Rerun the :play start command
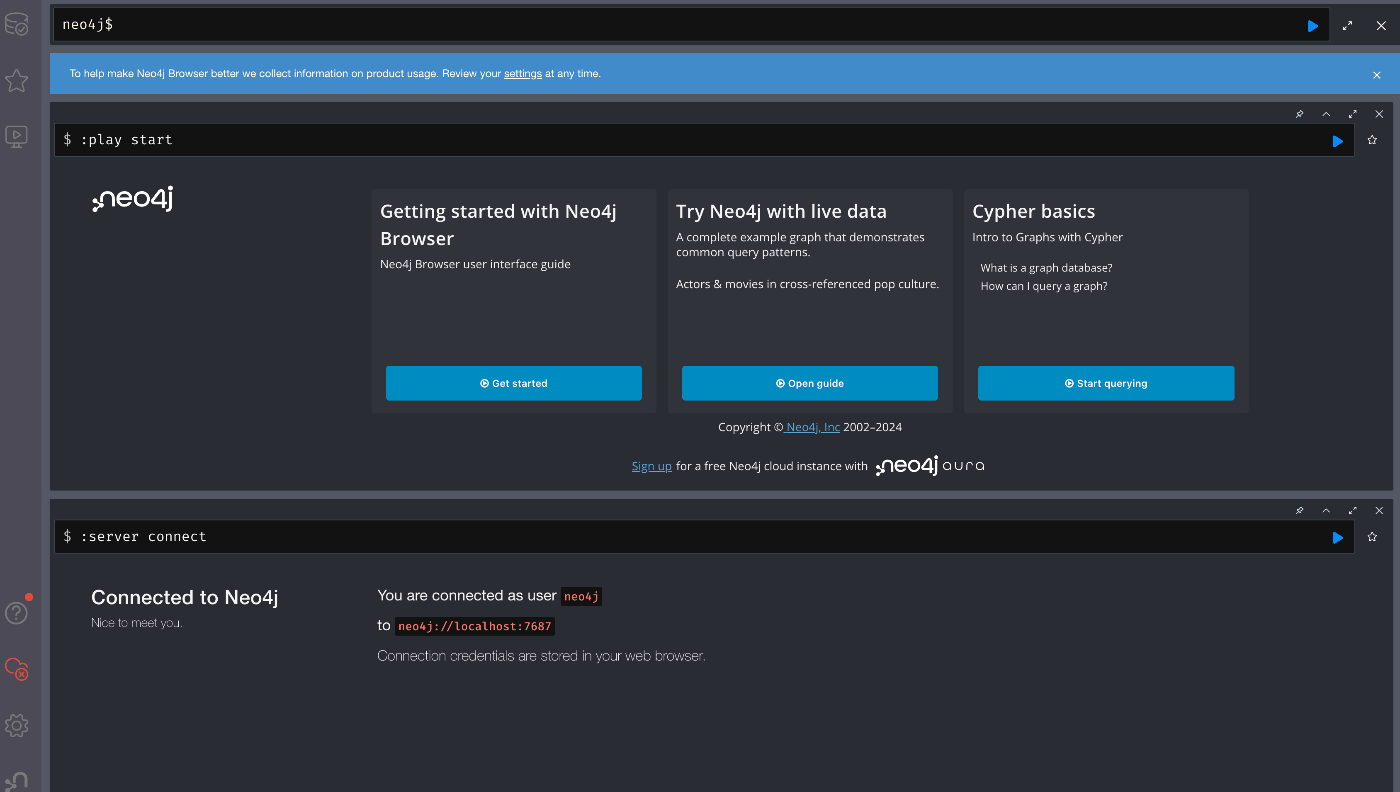Screen dimensions: 1400x792 point(1337,141)
